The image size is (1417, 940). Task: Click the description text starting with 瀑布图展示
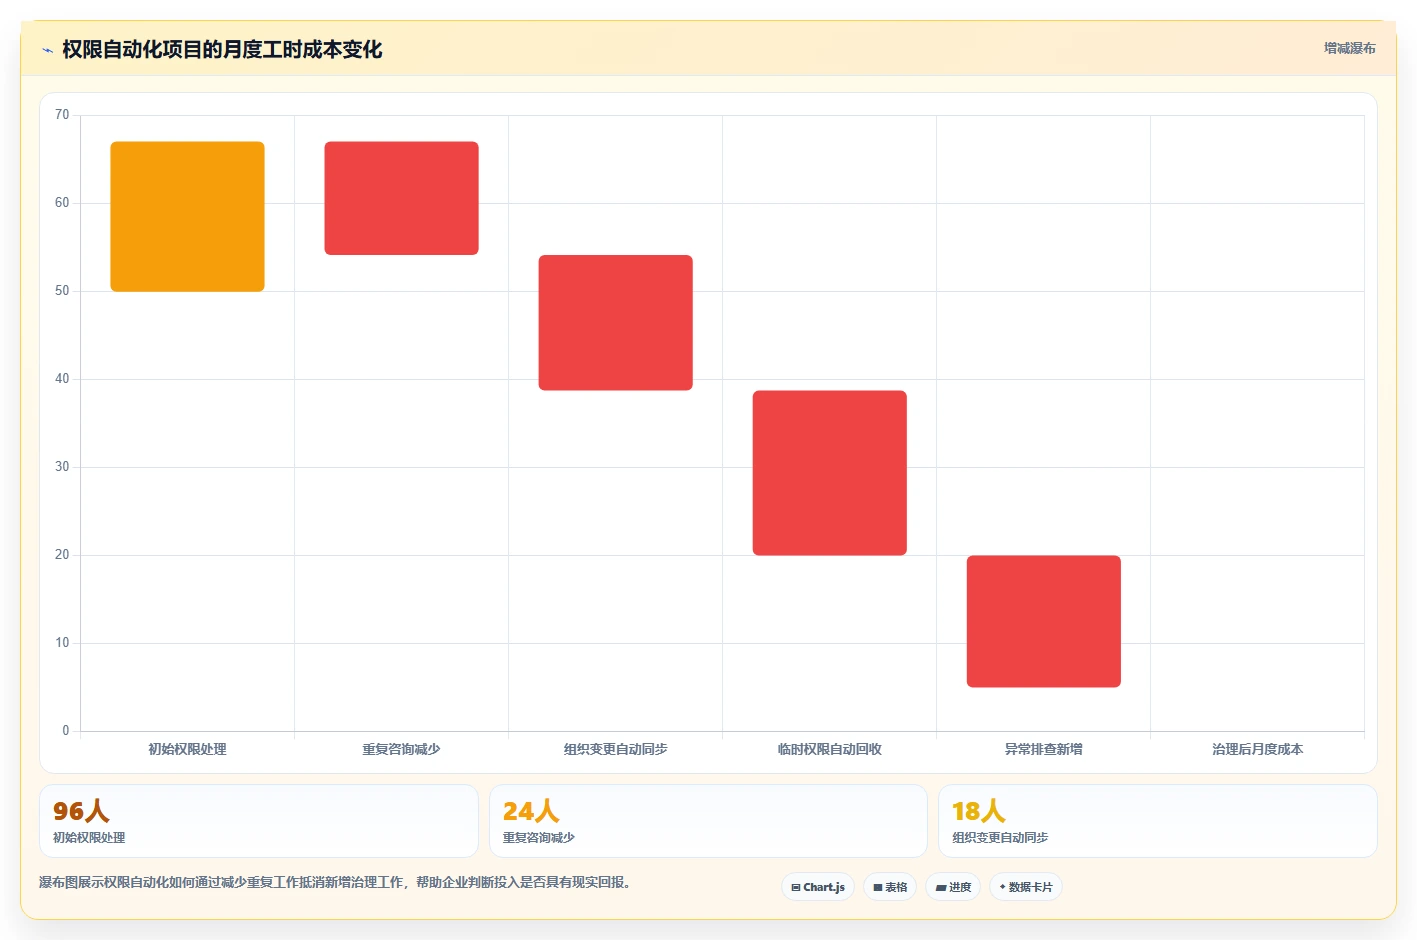[335, 882]
